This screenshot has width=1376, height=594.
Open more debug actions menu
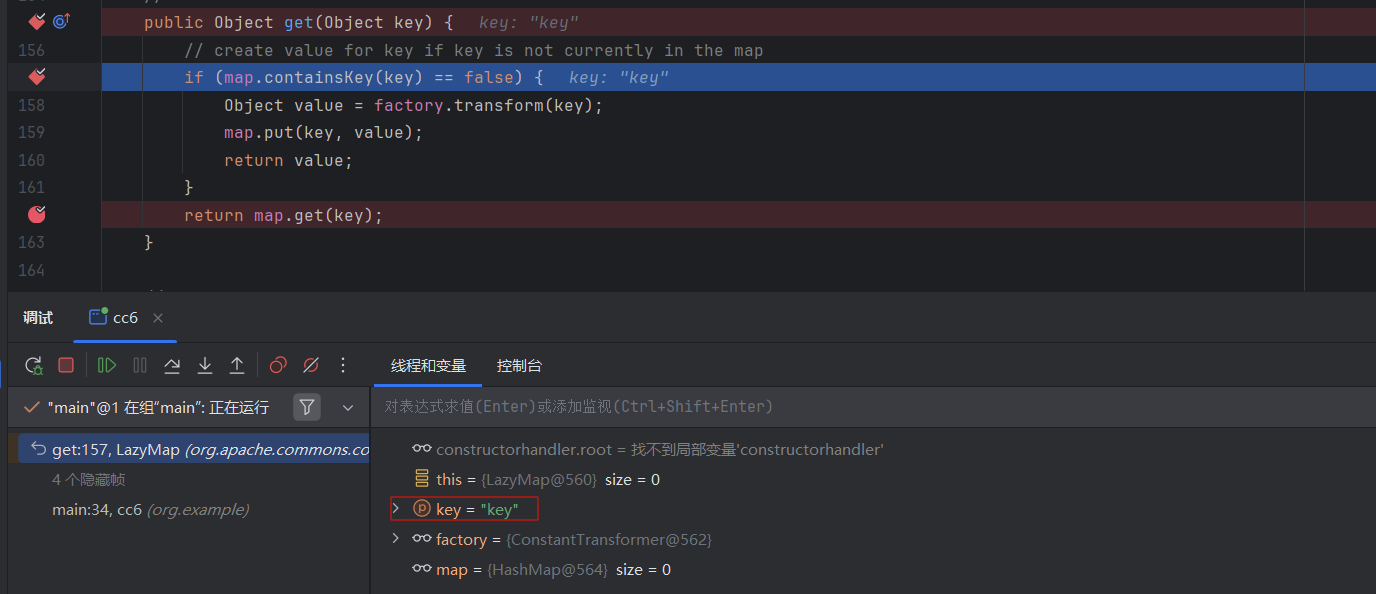343,366
